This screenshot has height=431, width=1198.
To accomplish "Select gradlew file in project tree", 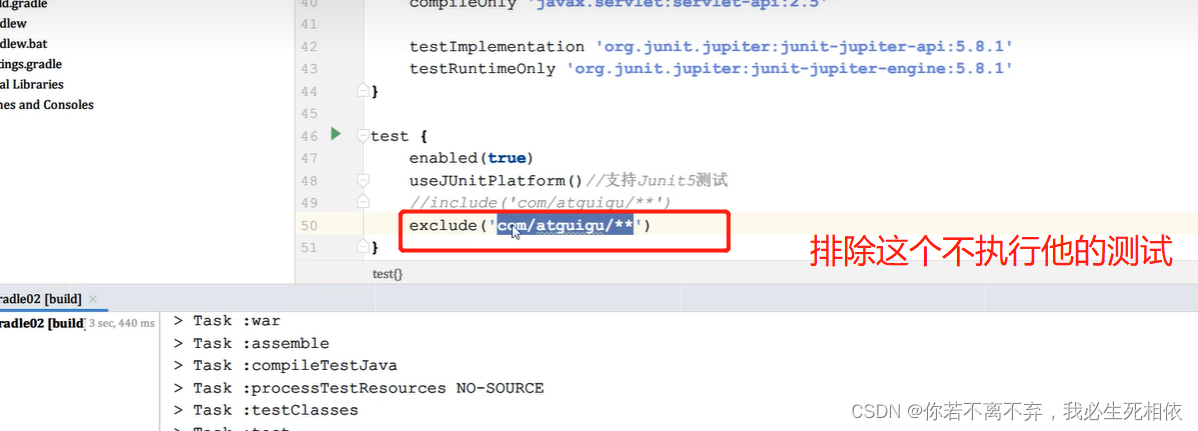I will (13, 24).
